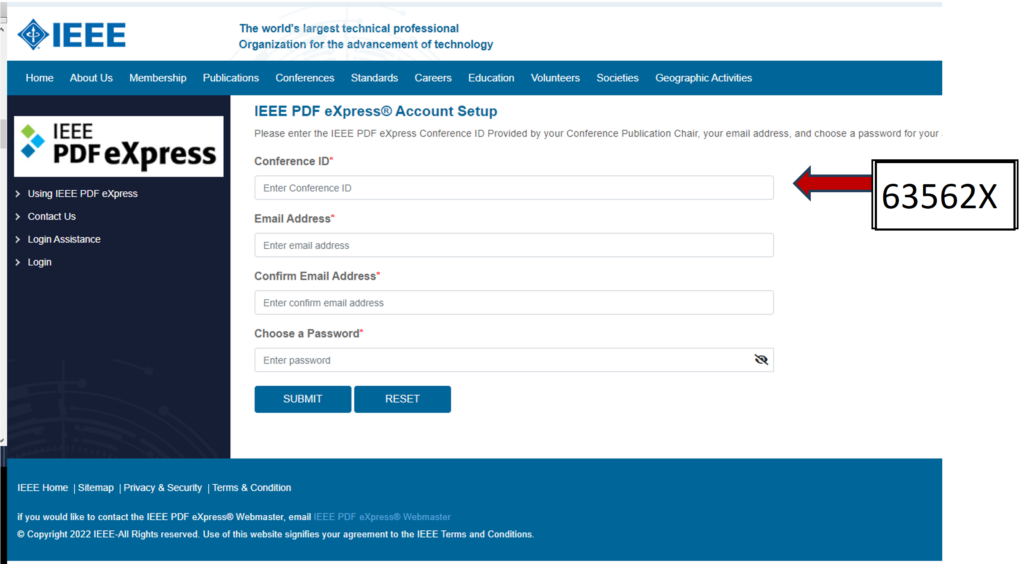The image size is (1024, 564).
Task: Select Geographic Activities in the navigation bar
Action: tap(703, 78)
